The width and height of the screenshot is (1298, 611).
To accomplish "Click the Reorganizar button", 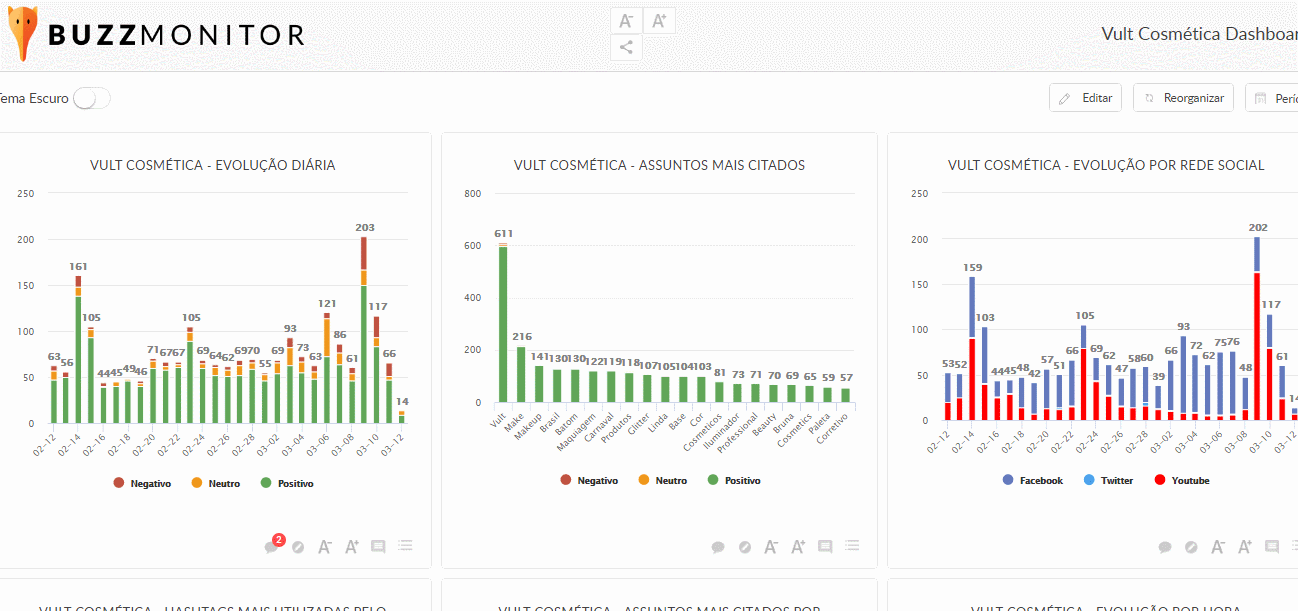I will 1183,98.
